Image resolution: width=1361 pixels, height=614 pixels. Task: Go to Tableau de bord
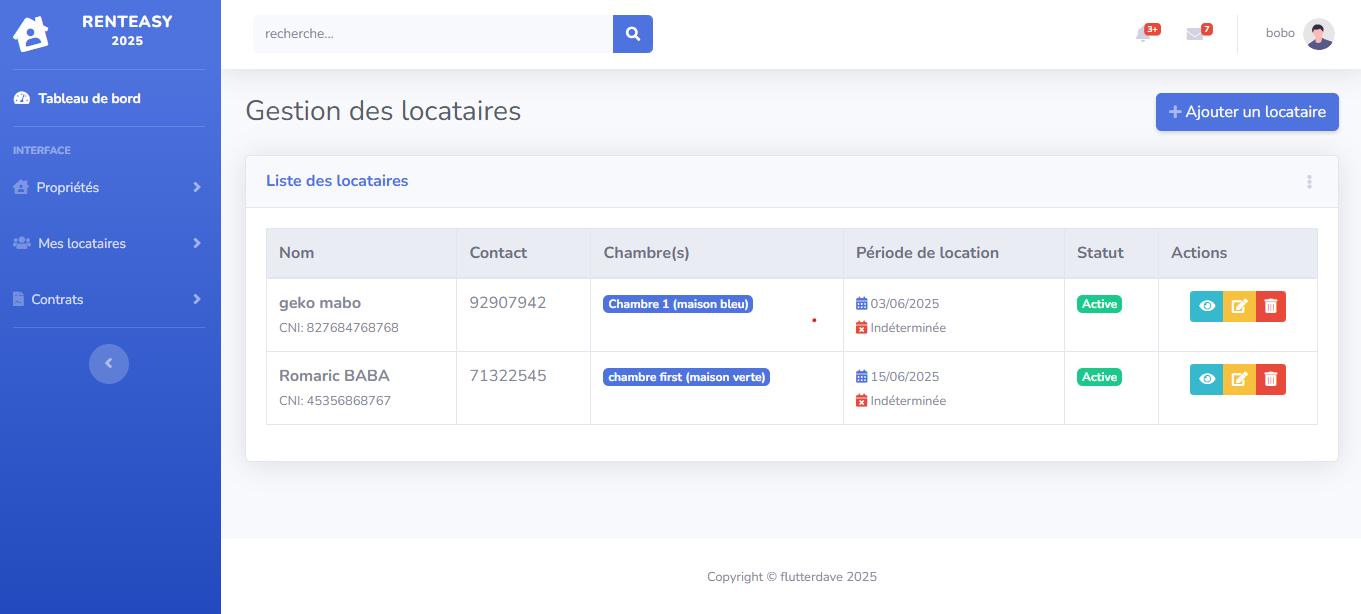click(x=77, y=98)
